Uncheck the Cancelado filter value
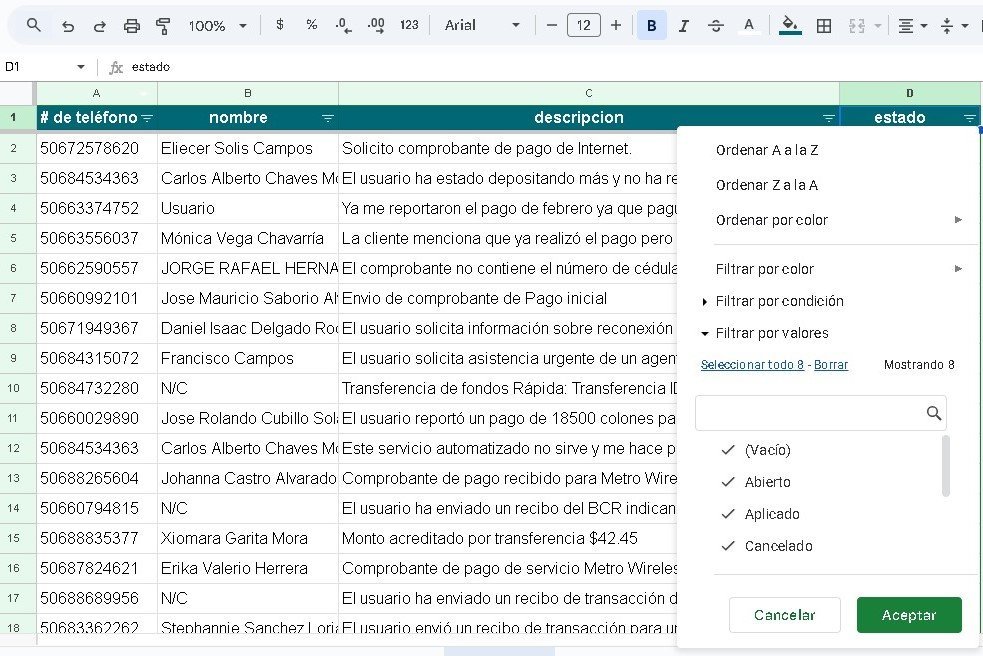 click(x=729, y=546)
